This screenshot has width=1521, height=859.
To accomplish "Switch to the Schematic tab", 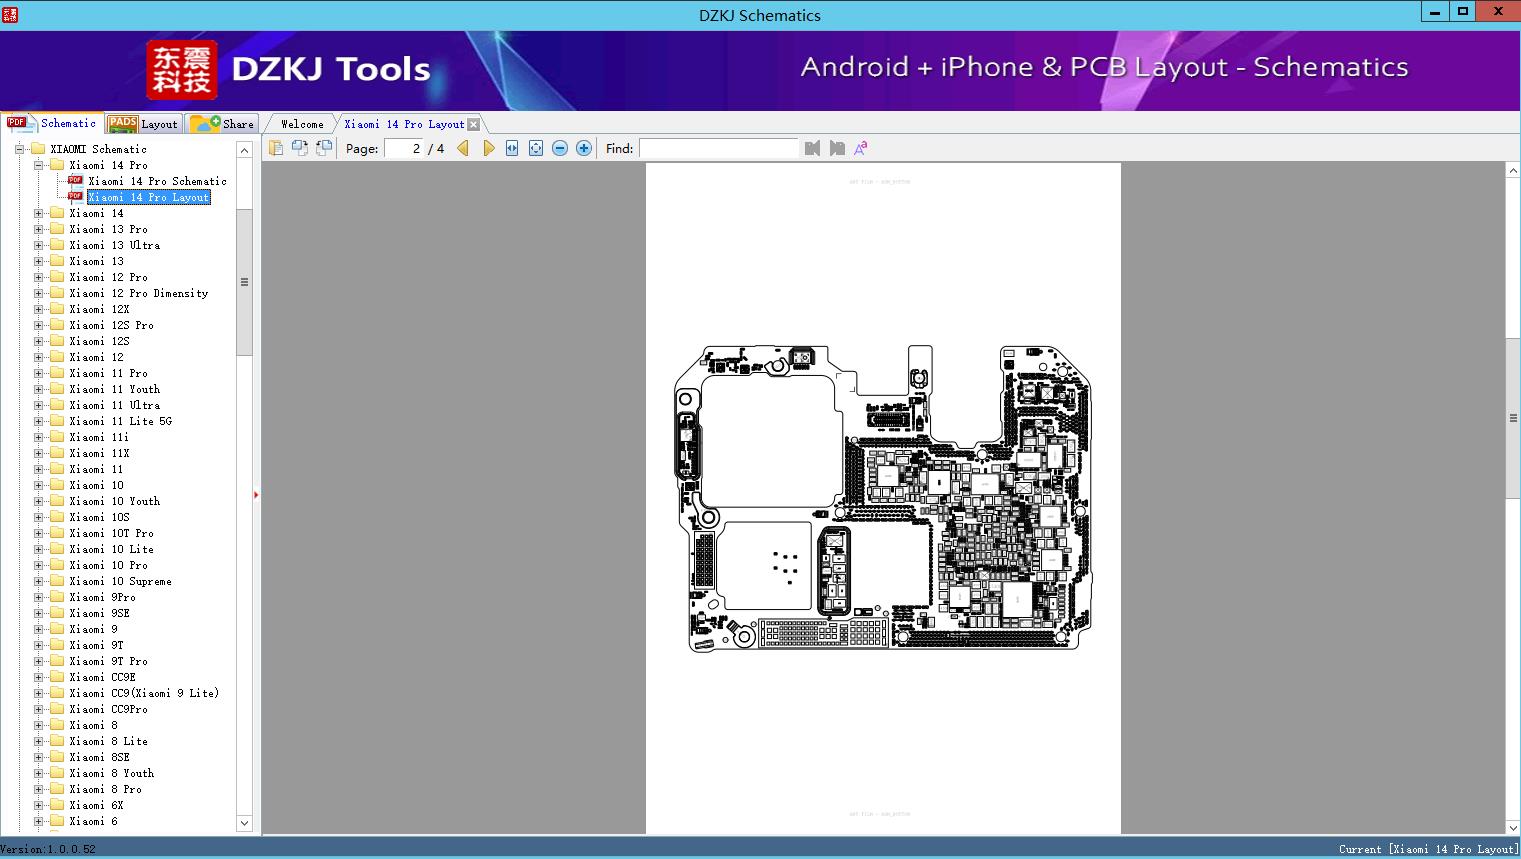I will tap(52, 123).
